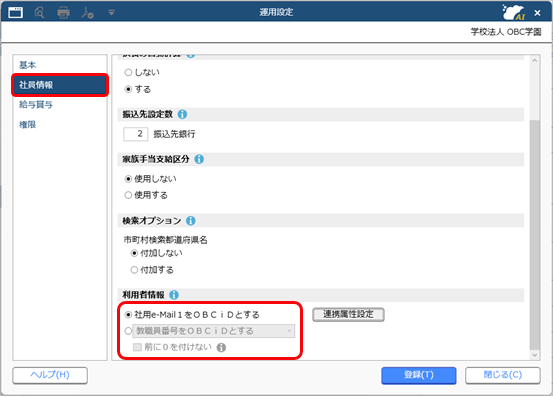Edit the 振込先銀行 count field
The image size is (553, 397).
point(135,134)
